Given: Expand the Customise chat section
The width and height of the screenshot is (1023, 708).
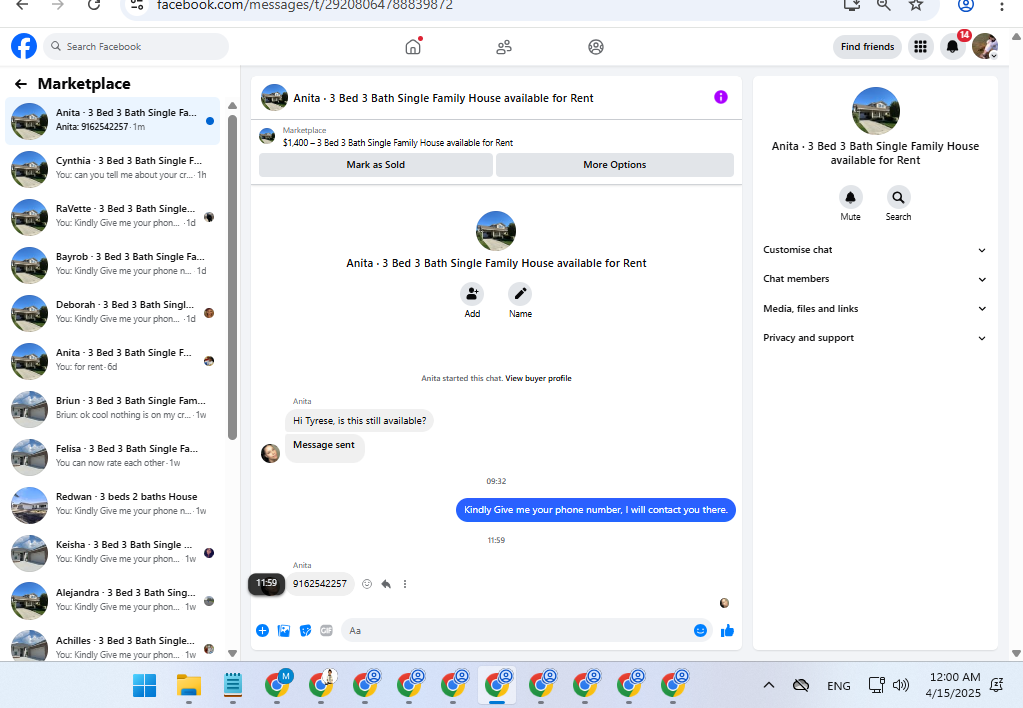Looking at the screenshot, I should coord(875,250).
